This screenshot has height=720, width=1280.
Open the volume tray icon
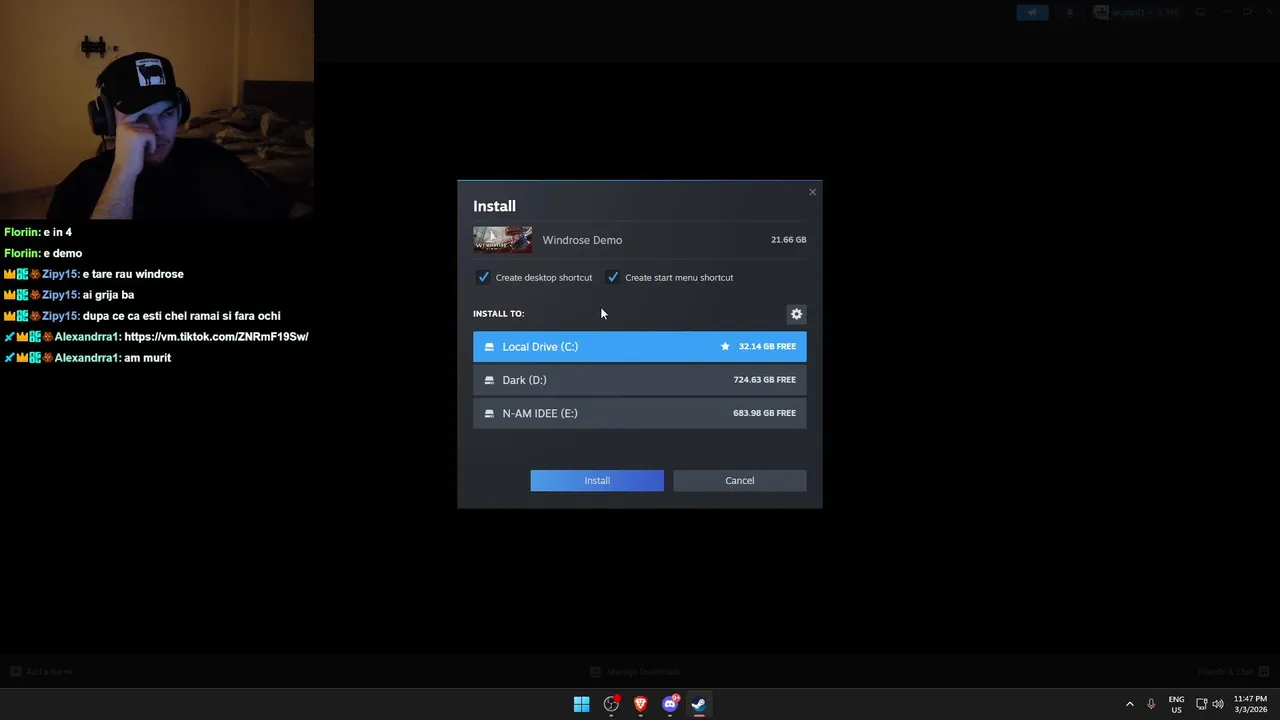click(1218, 704)
